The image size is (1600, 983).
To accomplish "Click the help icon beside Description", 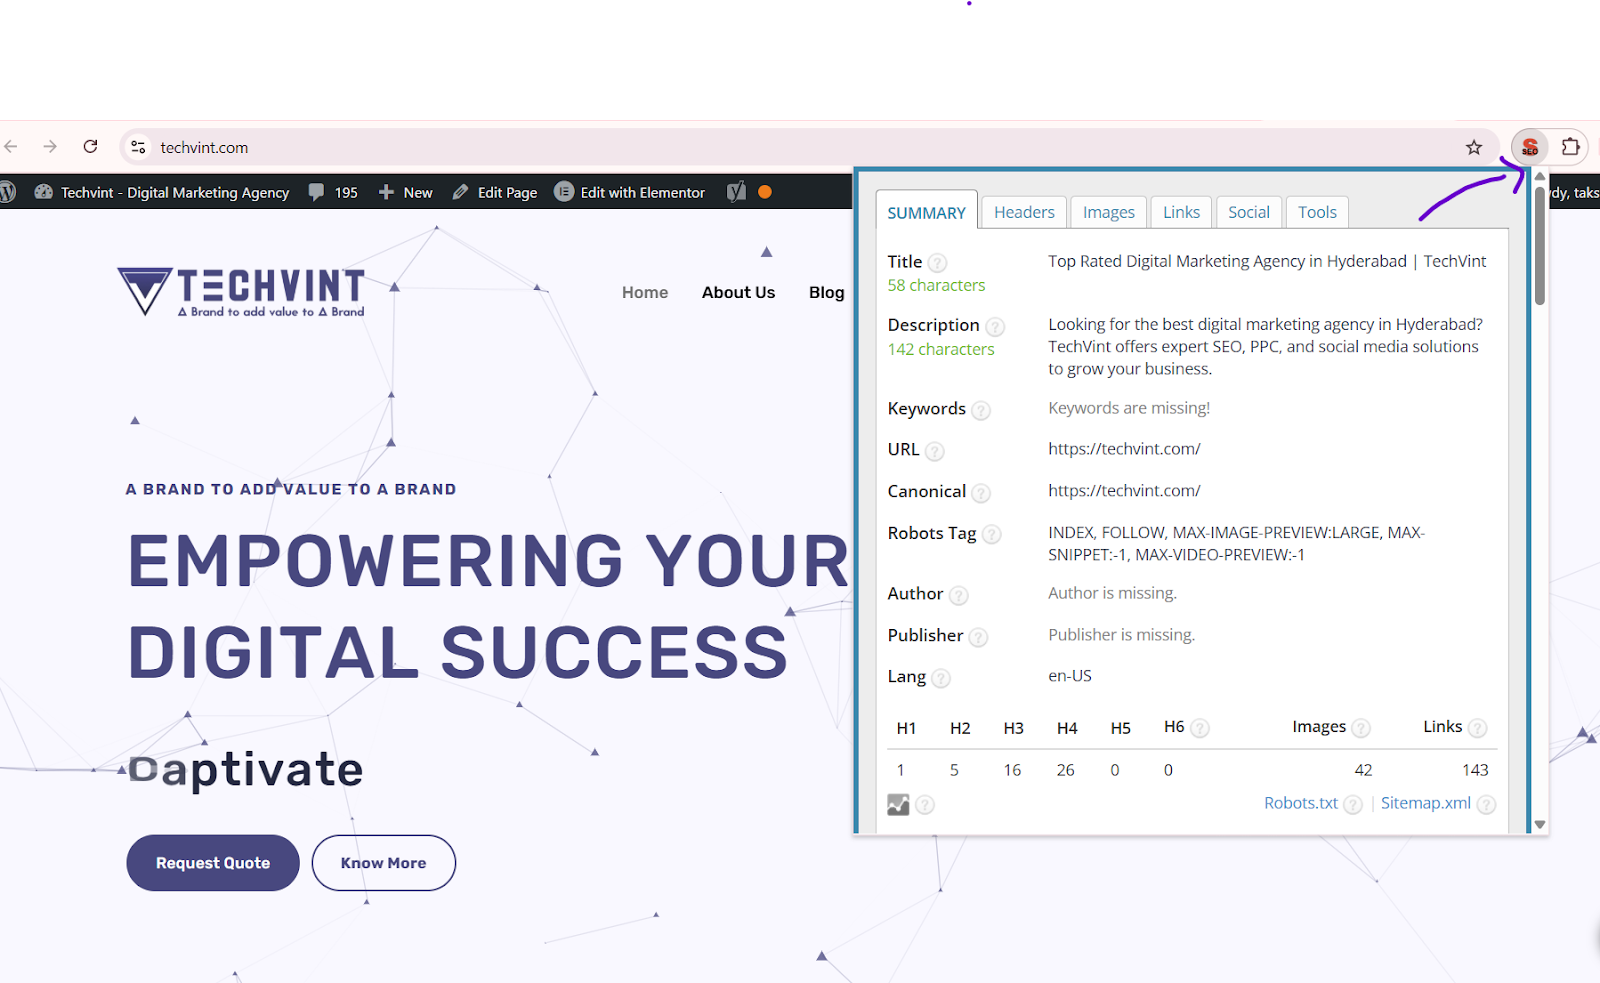I will (995, 327).
